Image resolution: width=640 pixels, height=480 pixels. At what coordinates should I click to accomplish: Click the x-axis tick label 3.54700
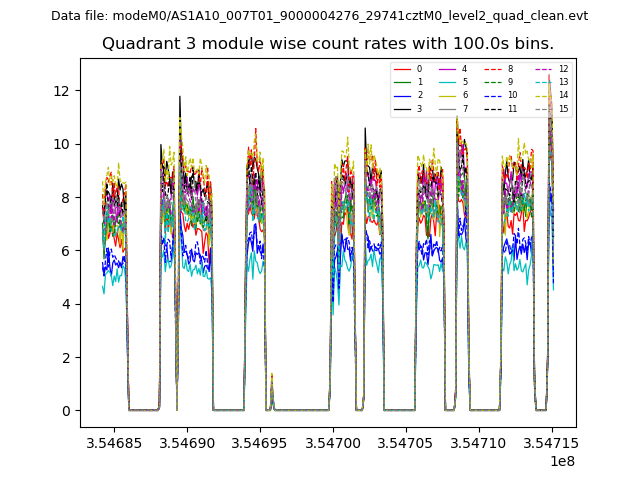(333, 442)
